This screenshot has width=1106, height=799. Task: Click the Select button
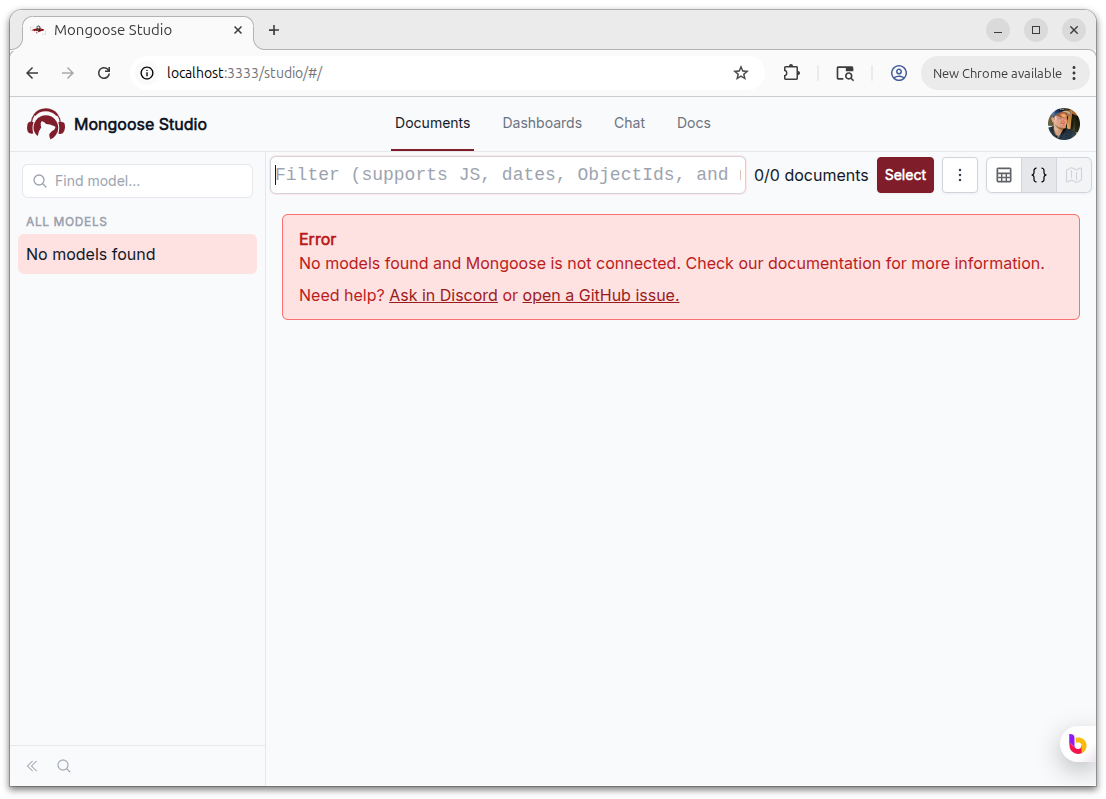tap(905, 175)
